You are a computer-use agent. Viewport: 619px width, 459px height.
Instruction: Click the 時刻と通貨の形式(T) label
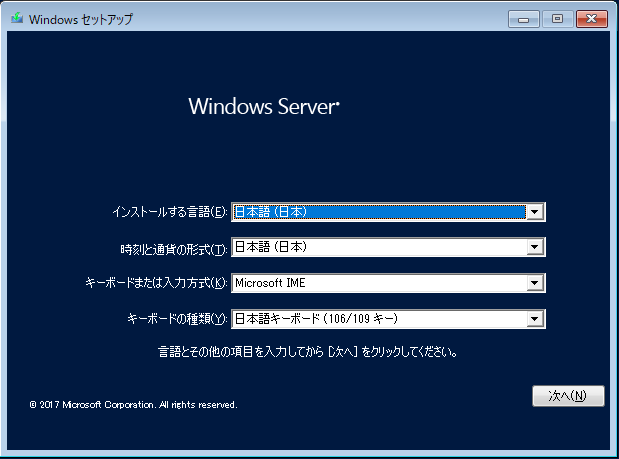(174, 249)
